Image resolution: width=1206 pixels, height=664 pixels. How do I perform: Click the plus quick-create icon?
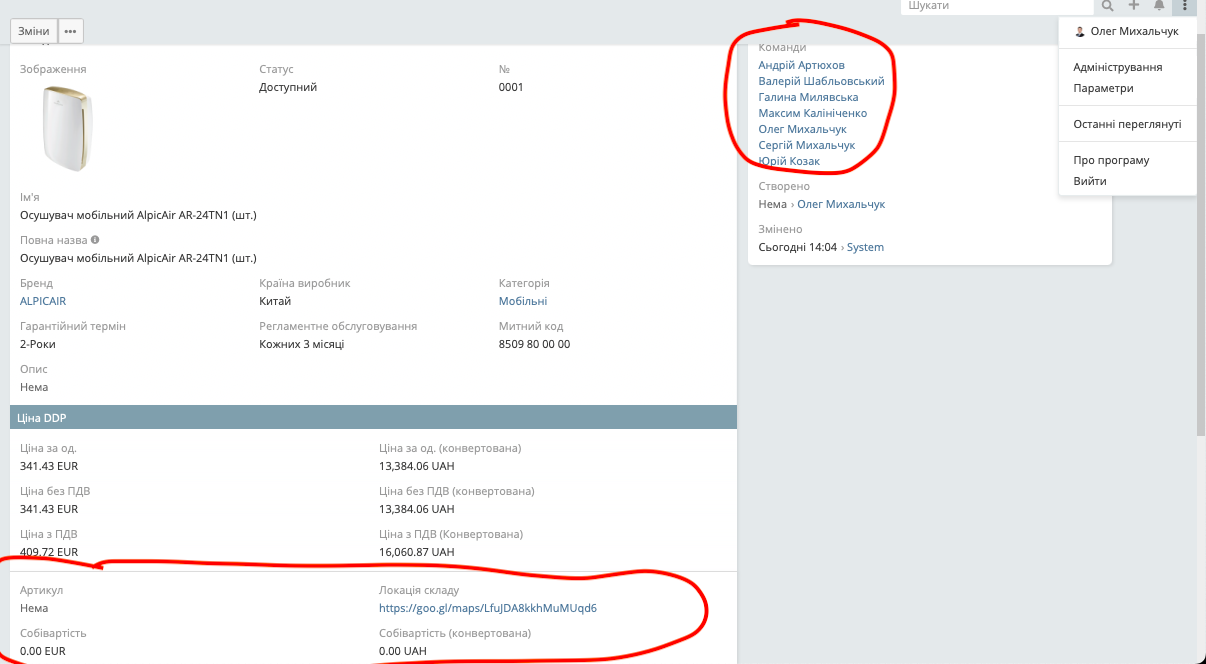tap(1133, 6)
